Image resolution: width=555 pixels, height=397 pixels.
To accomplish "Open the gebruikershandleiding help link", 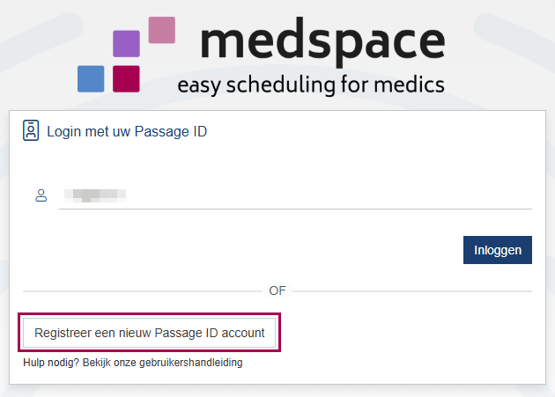I will coord(162,363).
